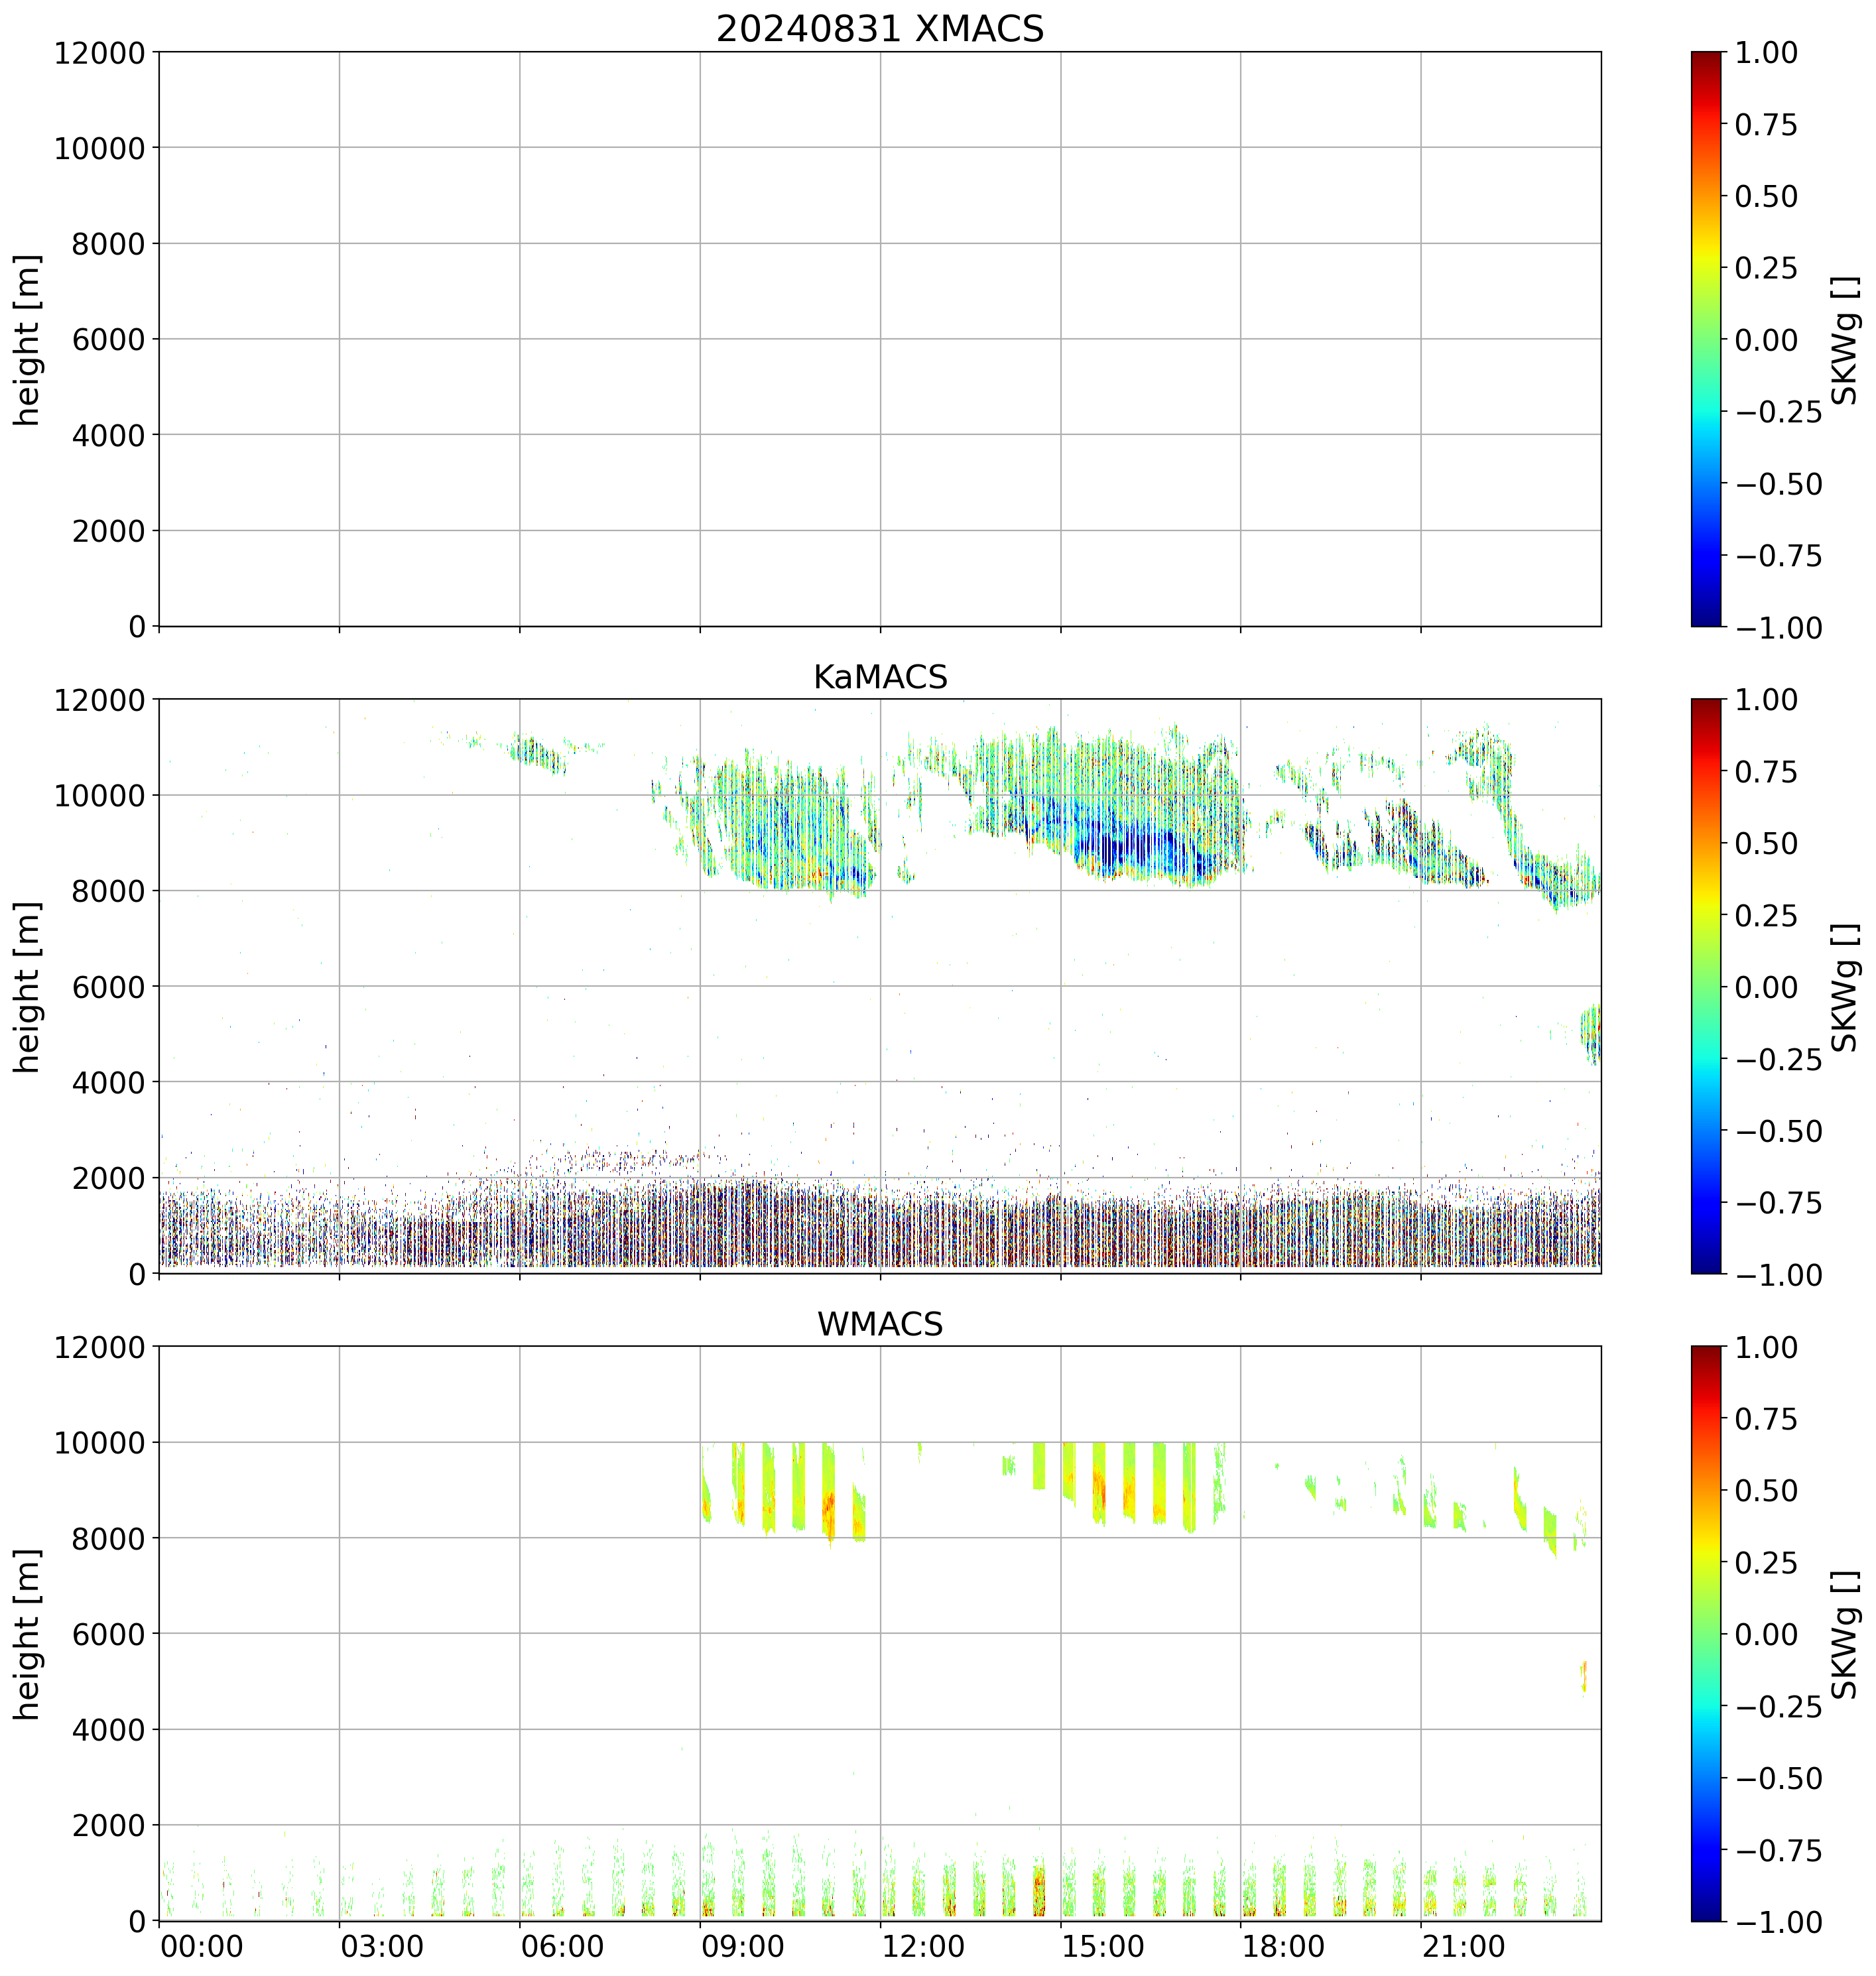Click the WMACS colorbar green middle section

click(1706, 1633)
